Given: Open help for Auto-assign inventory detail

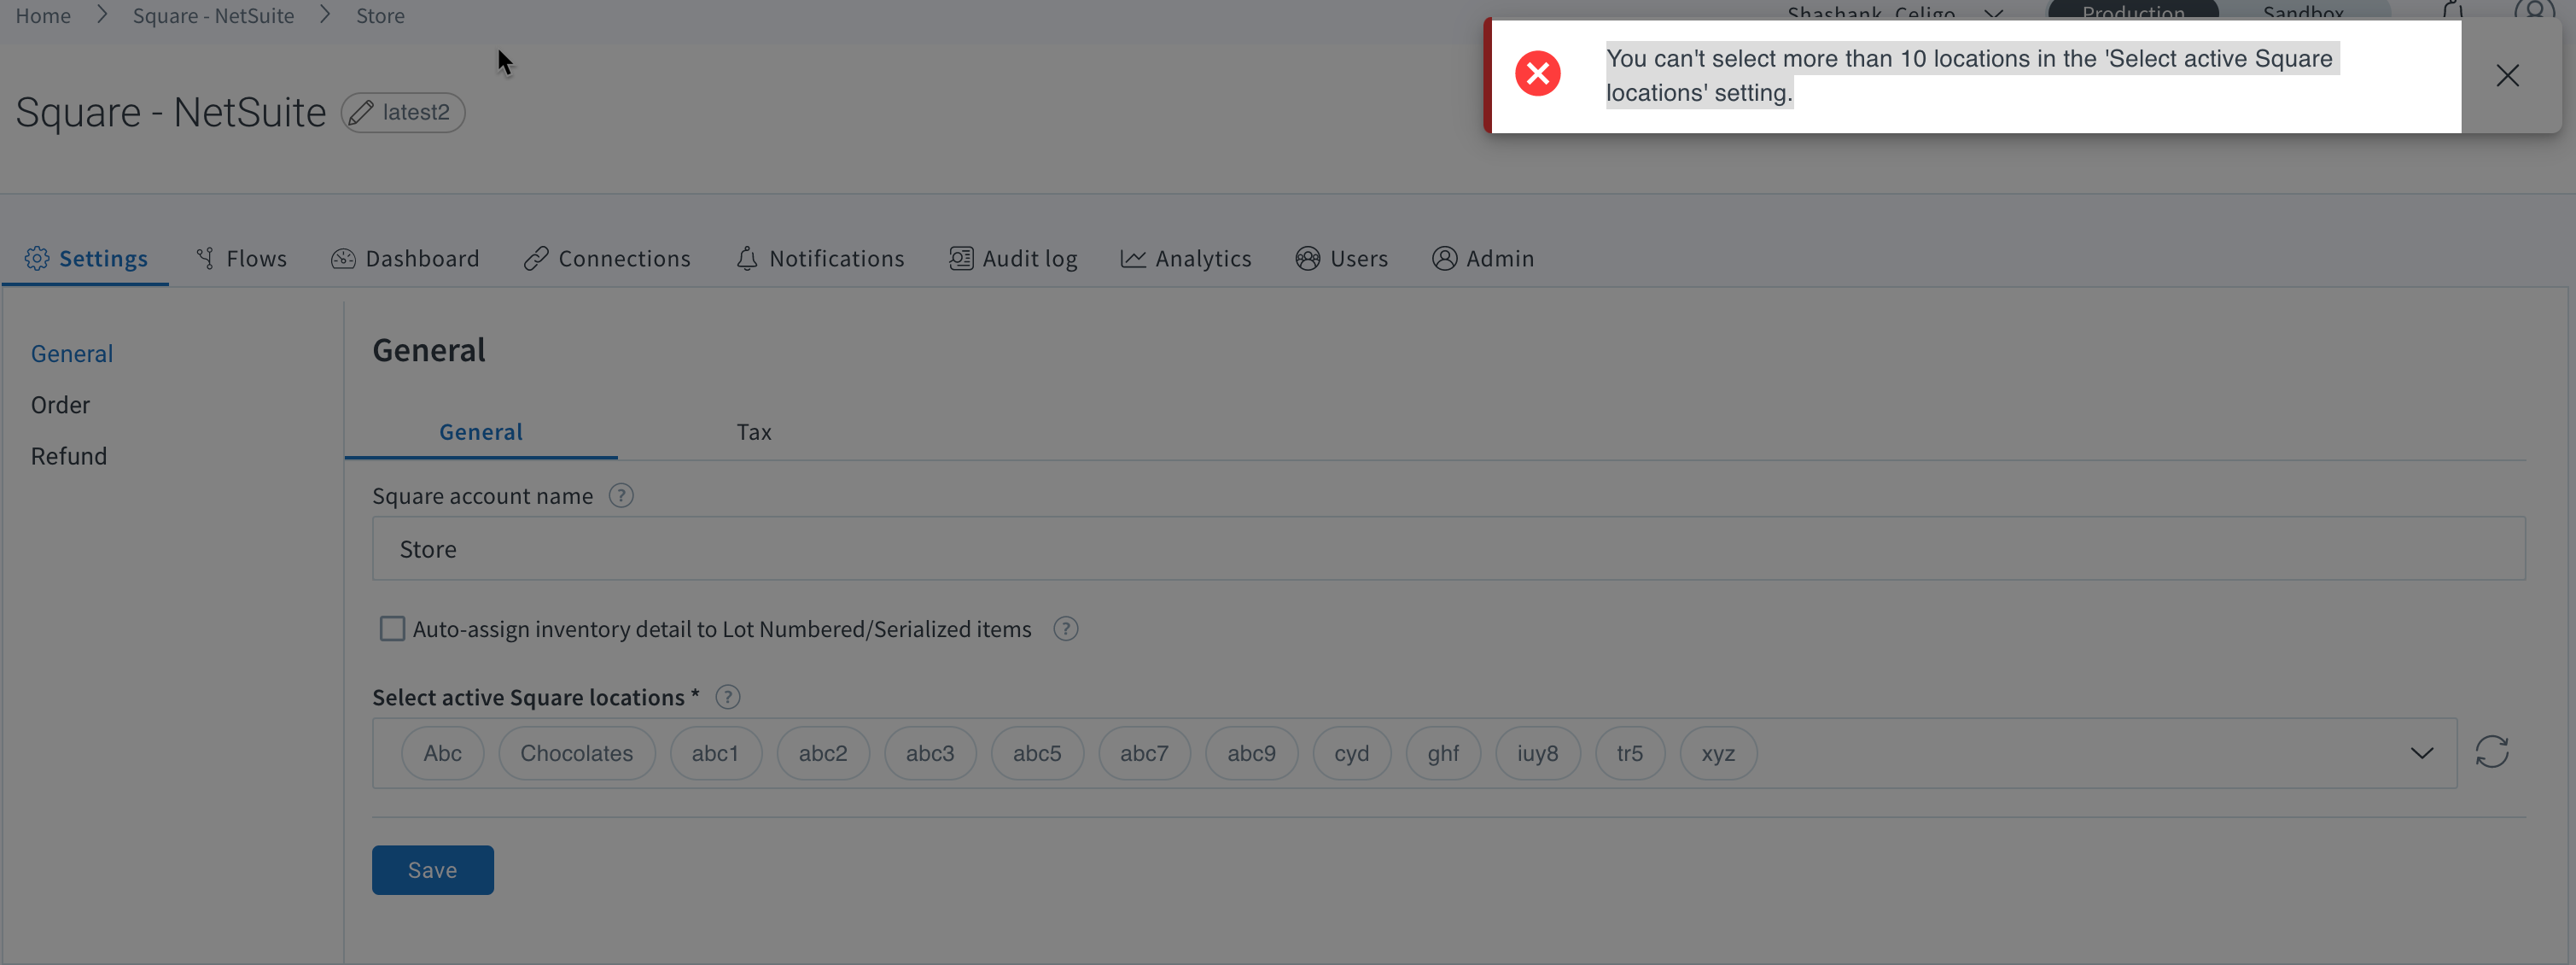Looking at the screenshot, I should pyautogui.click(x=1065, y=629).
